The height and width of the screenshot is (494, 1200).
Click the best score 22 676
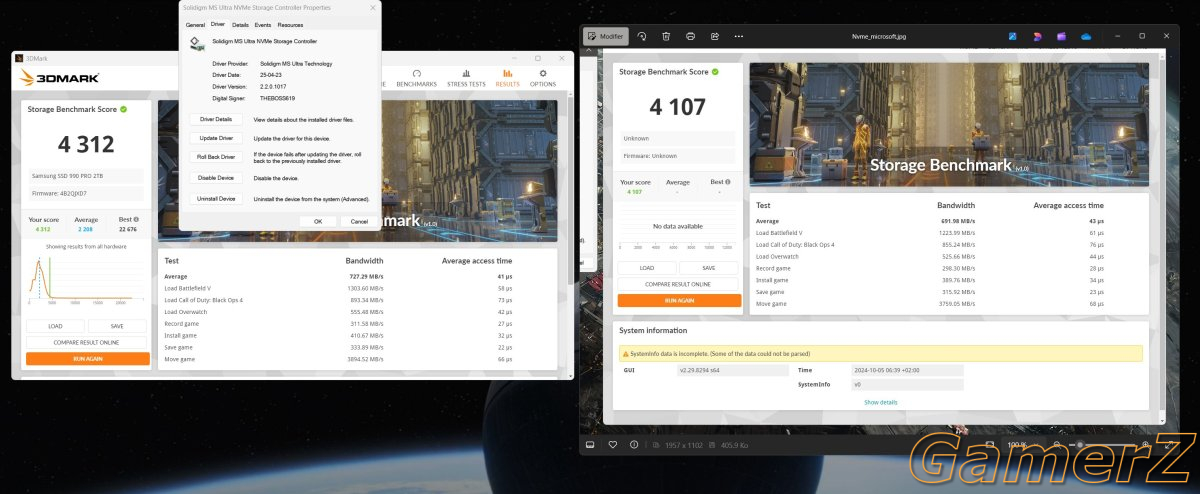coord(128,229)
